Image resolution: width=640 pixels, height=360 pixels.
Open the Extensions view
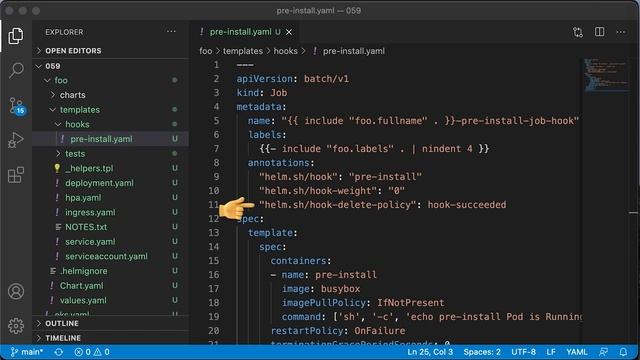tap(16, 175)
